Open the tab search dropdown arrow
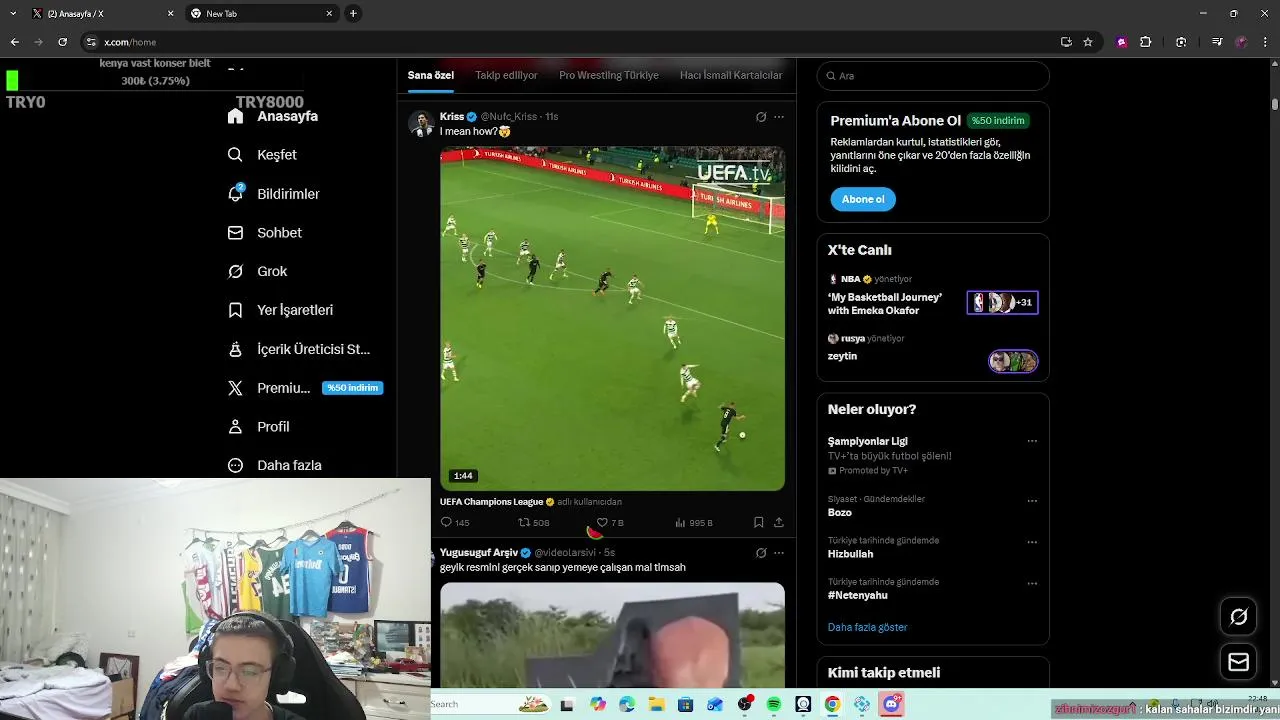 point(14,13)
